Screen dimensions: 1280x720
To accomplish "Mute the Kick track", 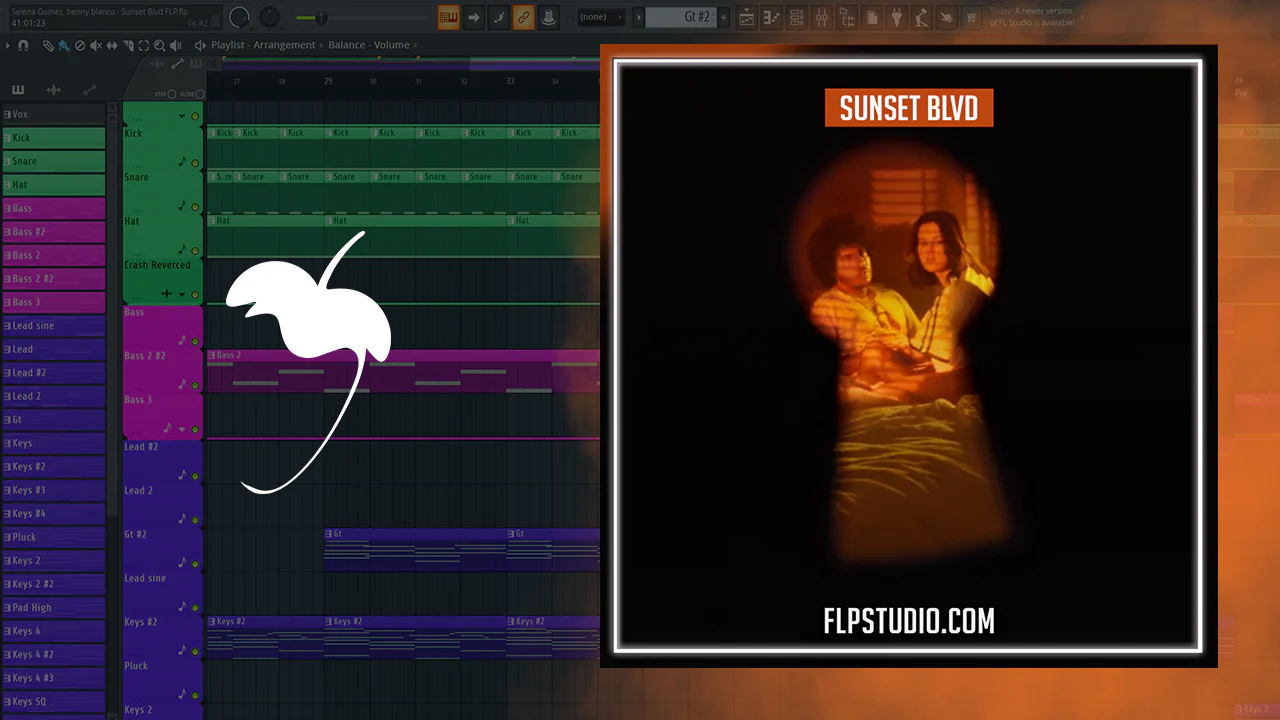I will (195, 161).
